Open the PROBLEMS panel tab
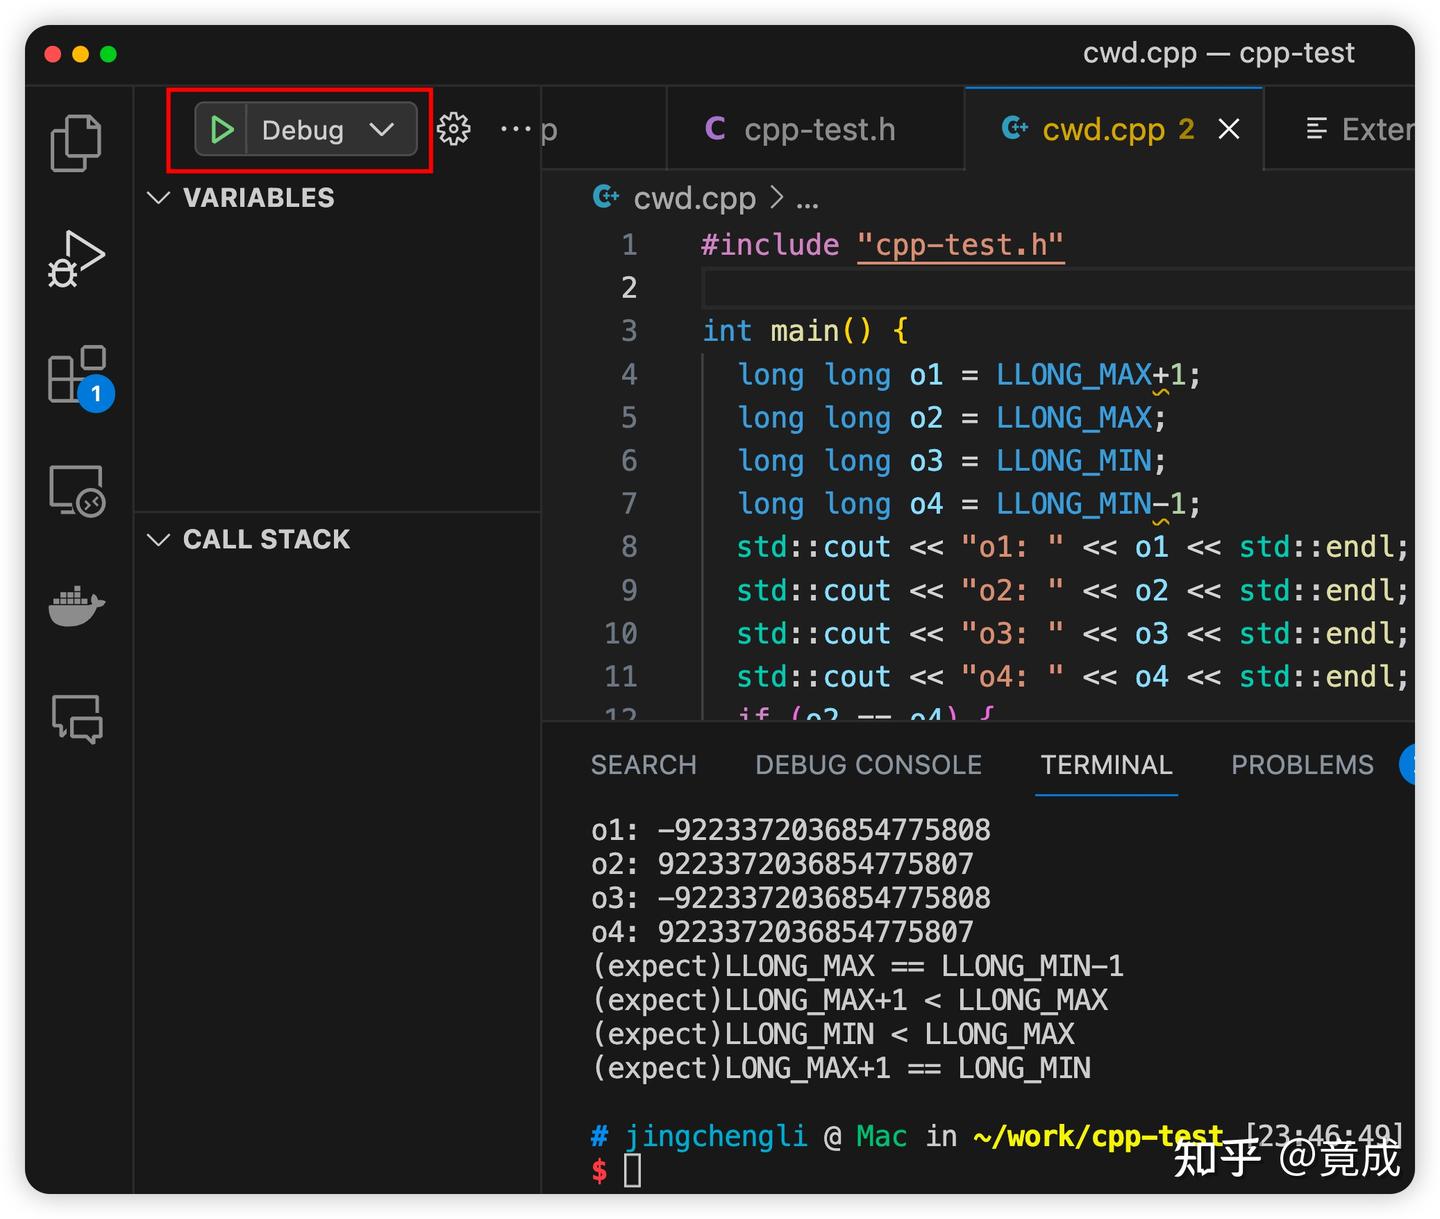Image resolution: width=1440 pixels, height=1219 pixels. point(1302,765)
